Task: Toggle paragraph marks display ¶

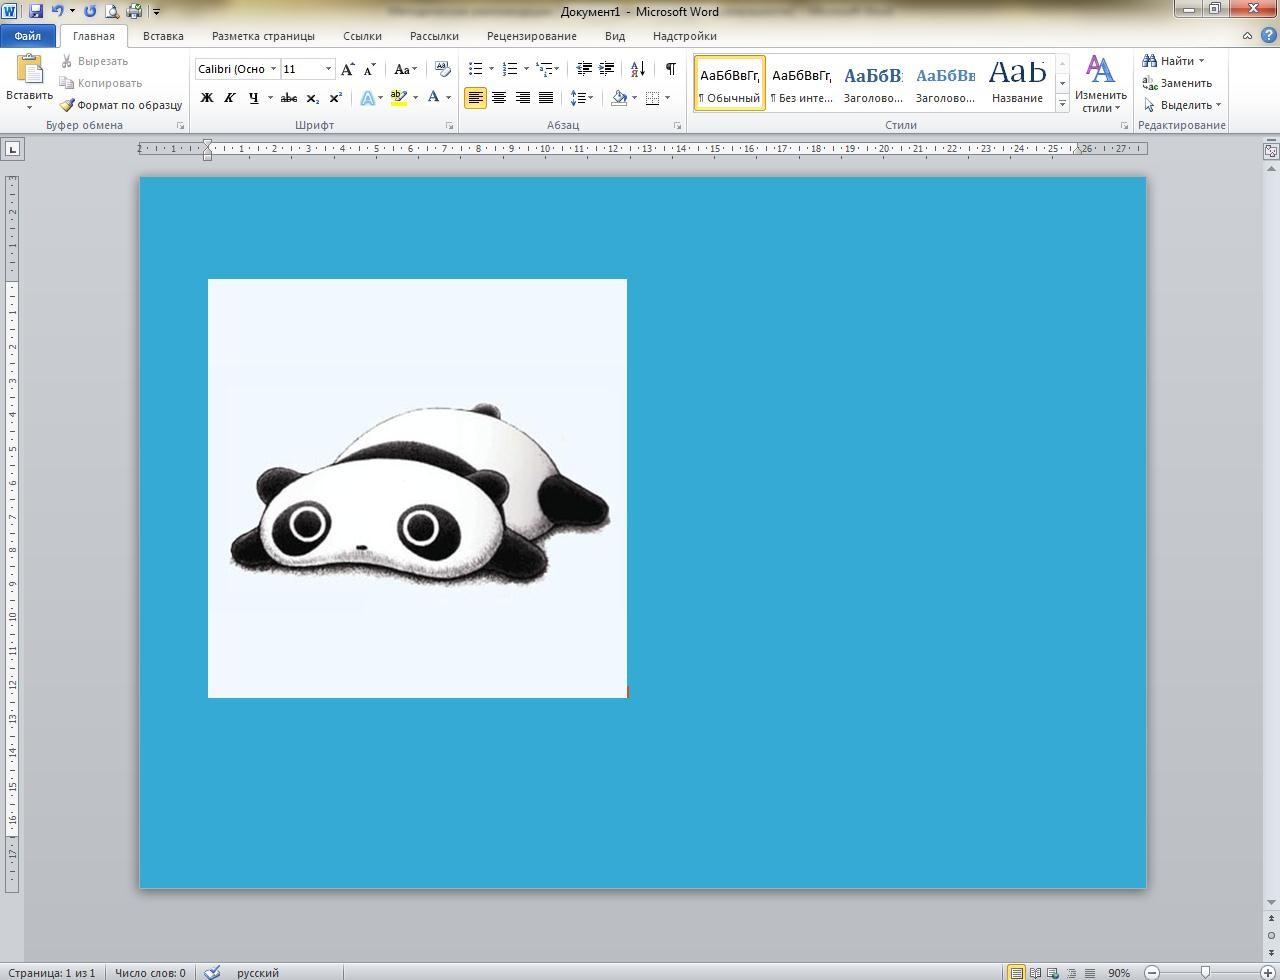Action: (670, 69)
